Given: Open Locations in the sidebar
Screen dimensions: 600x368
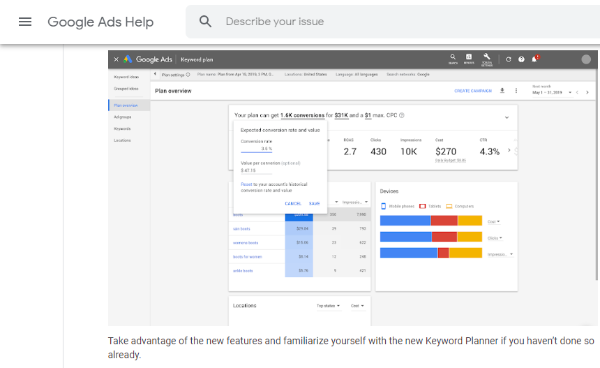Looking at the screenshot, I should click(122, 140).
